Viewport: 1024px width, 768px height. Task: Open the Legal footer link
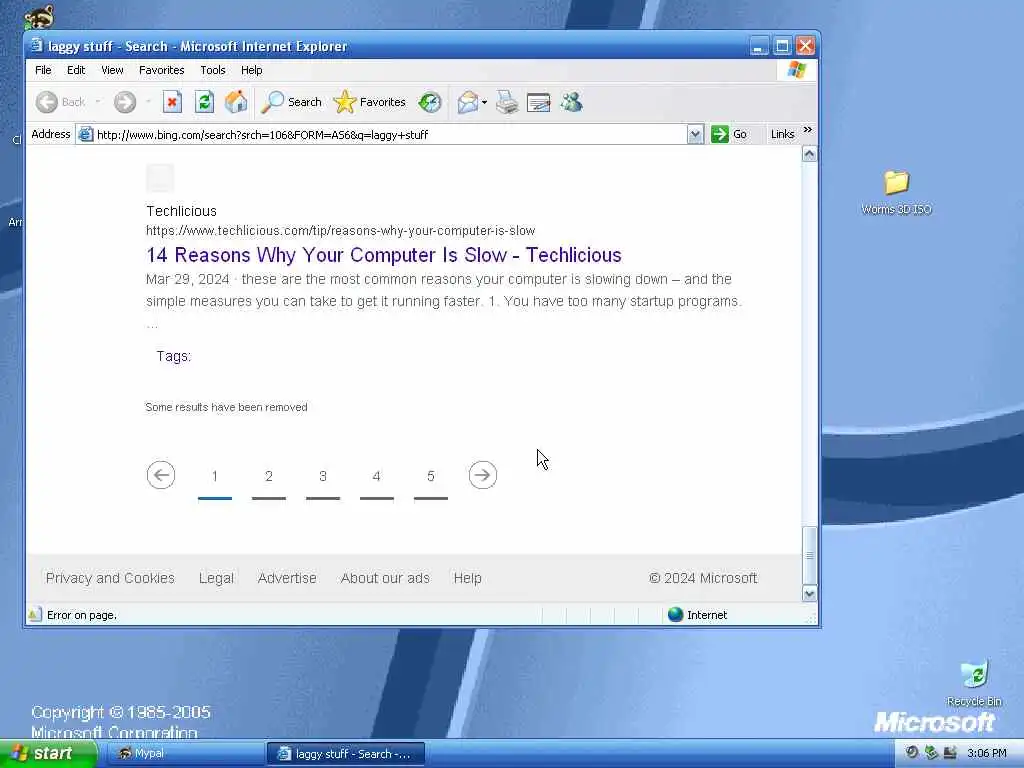point(216,578)
